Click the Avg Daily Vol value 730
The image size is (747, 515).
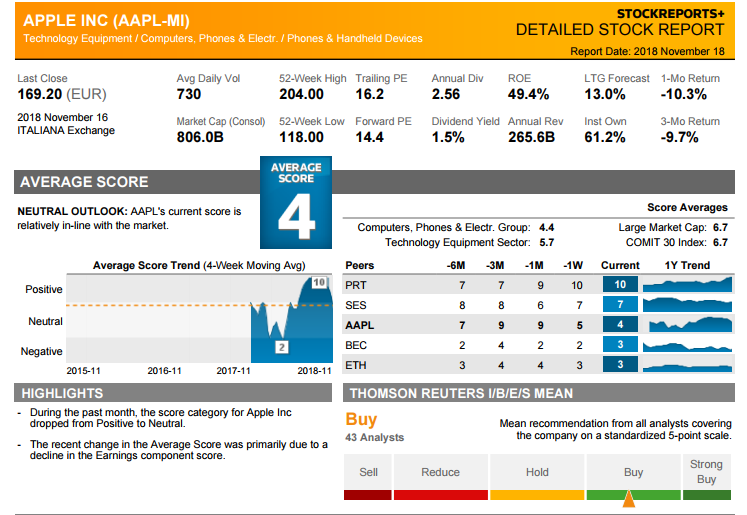pos(189,94)
